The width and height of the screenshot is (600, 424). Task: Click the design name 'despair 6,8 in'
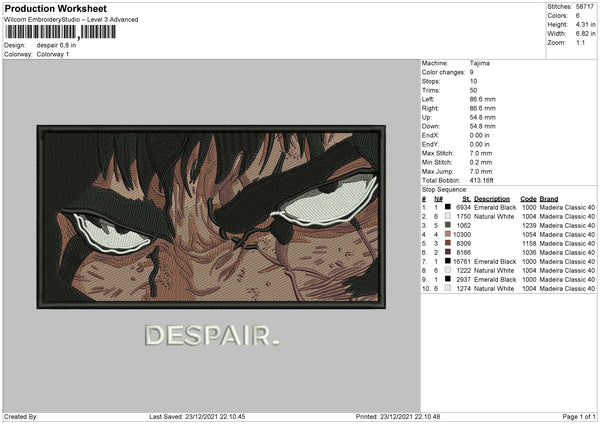coord(56,45)
